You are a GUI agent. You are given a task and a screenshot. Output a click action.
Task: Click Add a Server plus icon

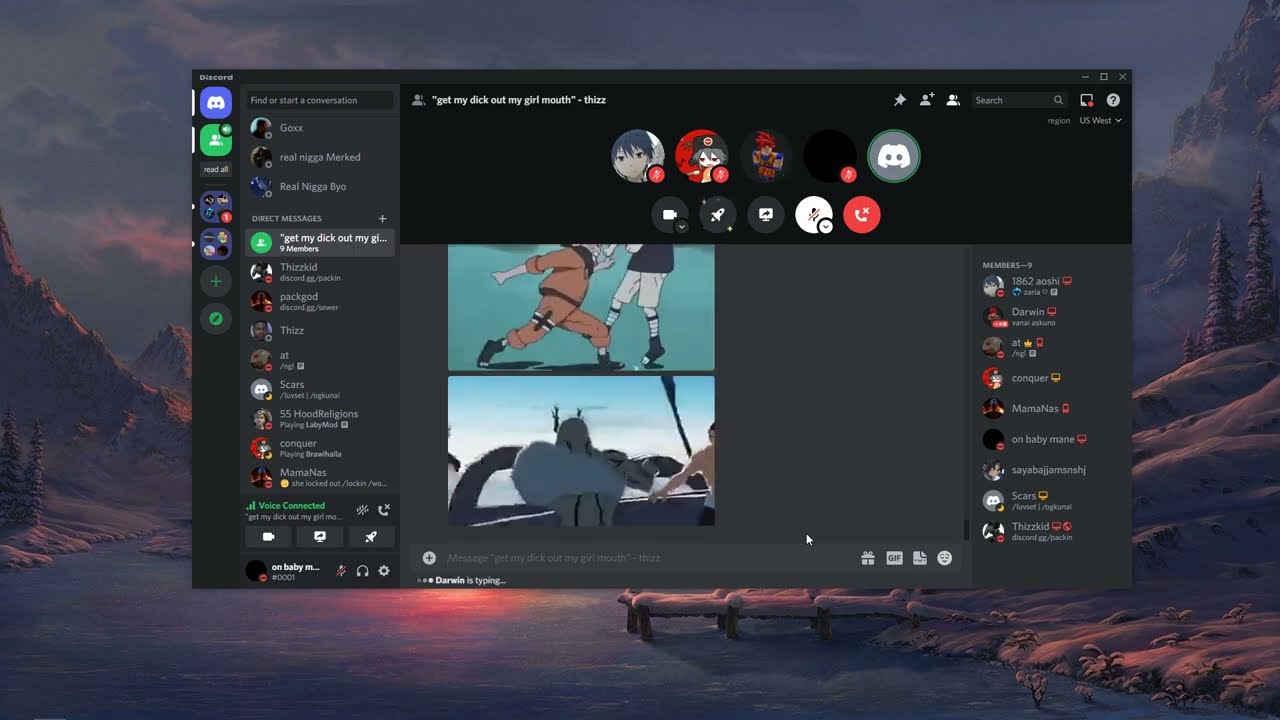[x=216, y=282]
